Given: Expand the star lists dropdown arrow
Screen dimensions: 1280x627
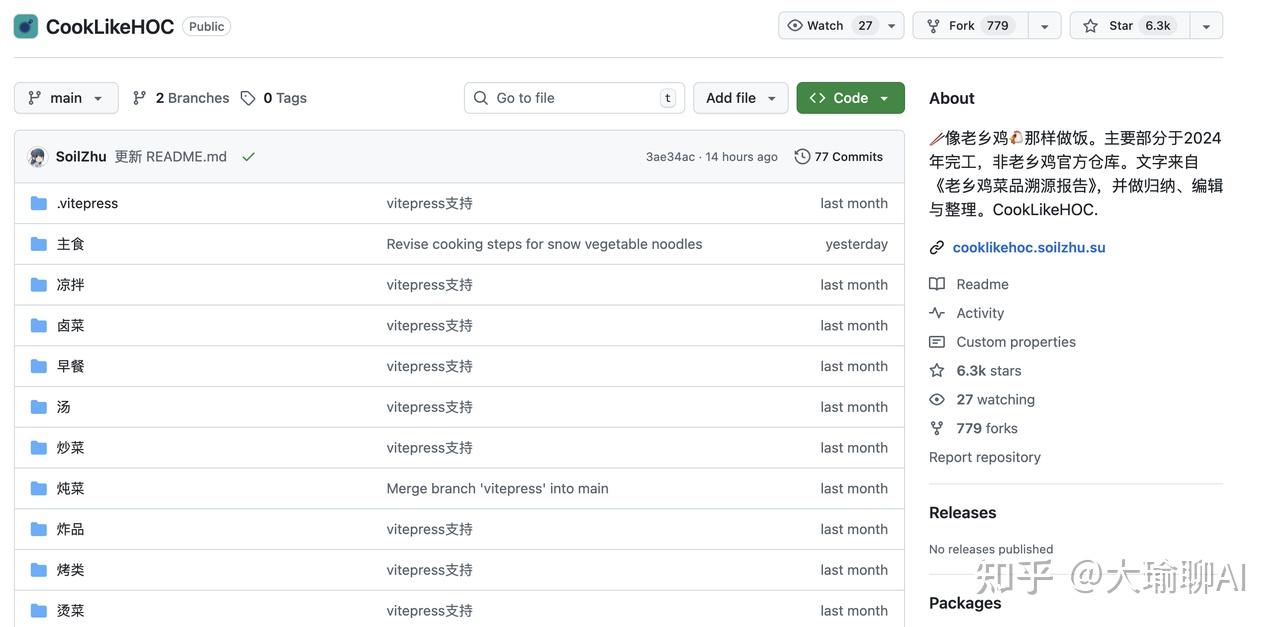Looking at the screenshot, I should (1206, 26).
